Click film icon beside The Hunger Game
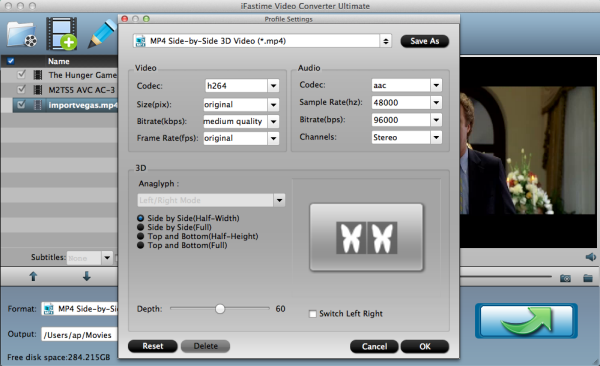This screenshot has width=600, height=366. tap(38, 75)
